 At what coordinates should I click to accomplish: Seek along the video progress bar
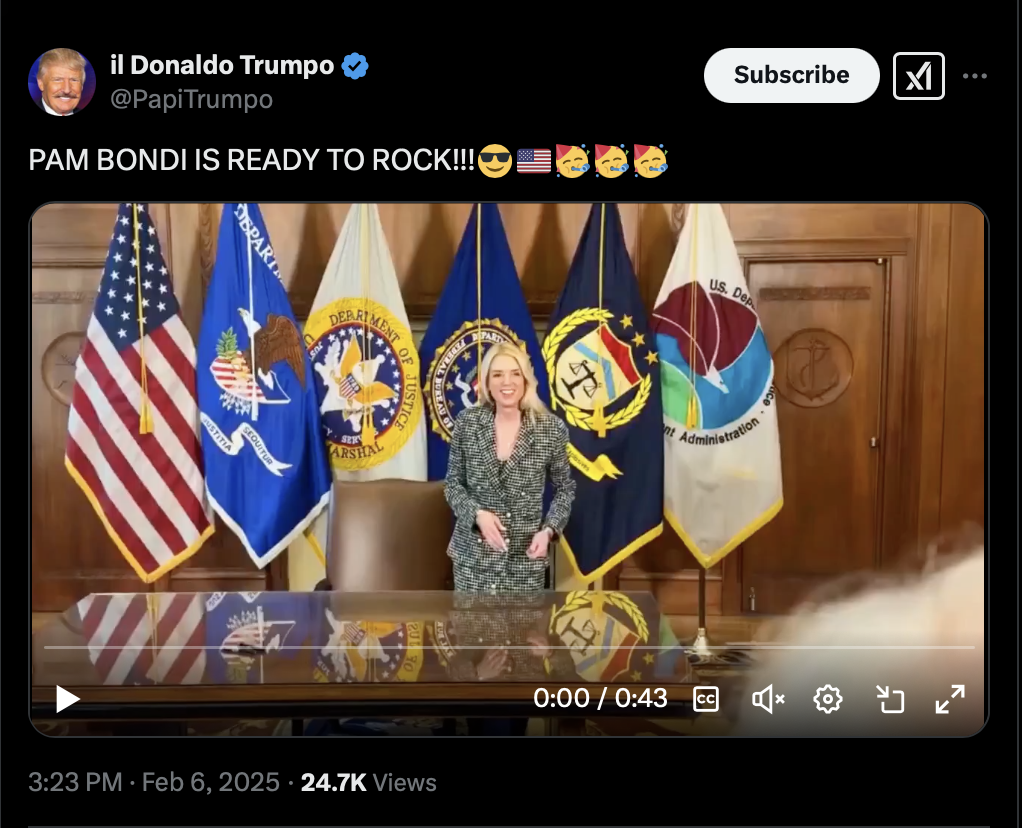pyautogui.click(x=509, y=647)
